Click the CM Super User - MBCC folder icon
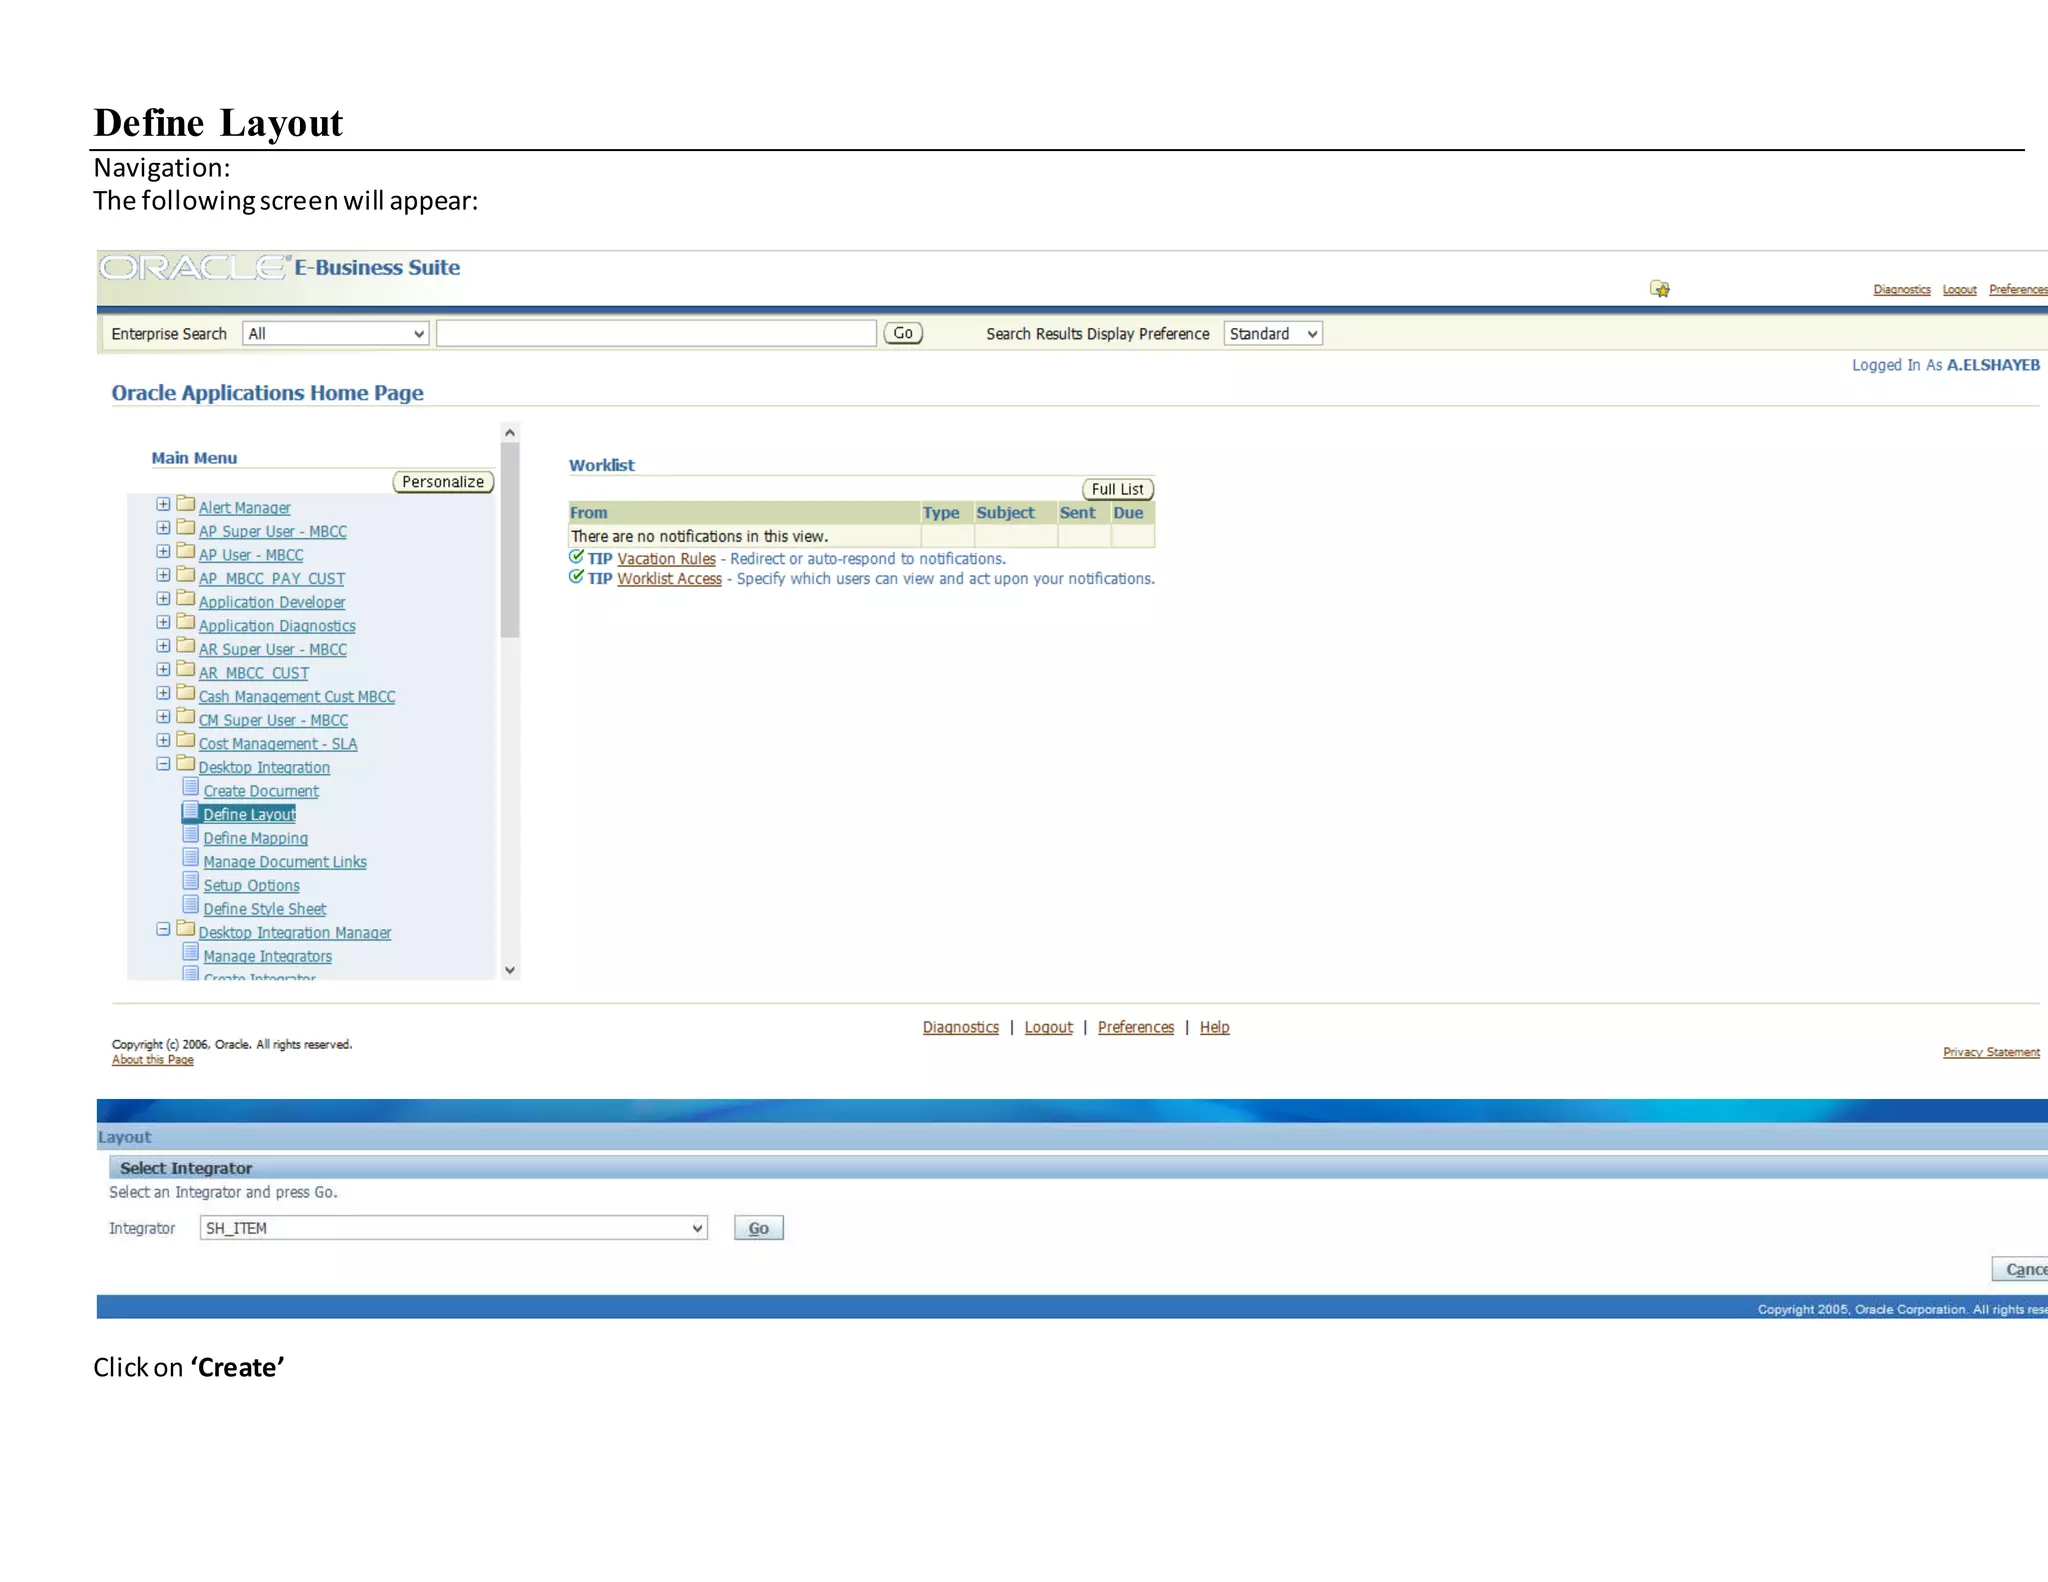Screen dimensions: 2048x1582 point(186,717)
